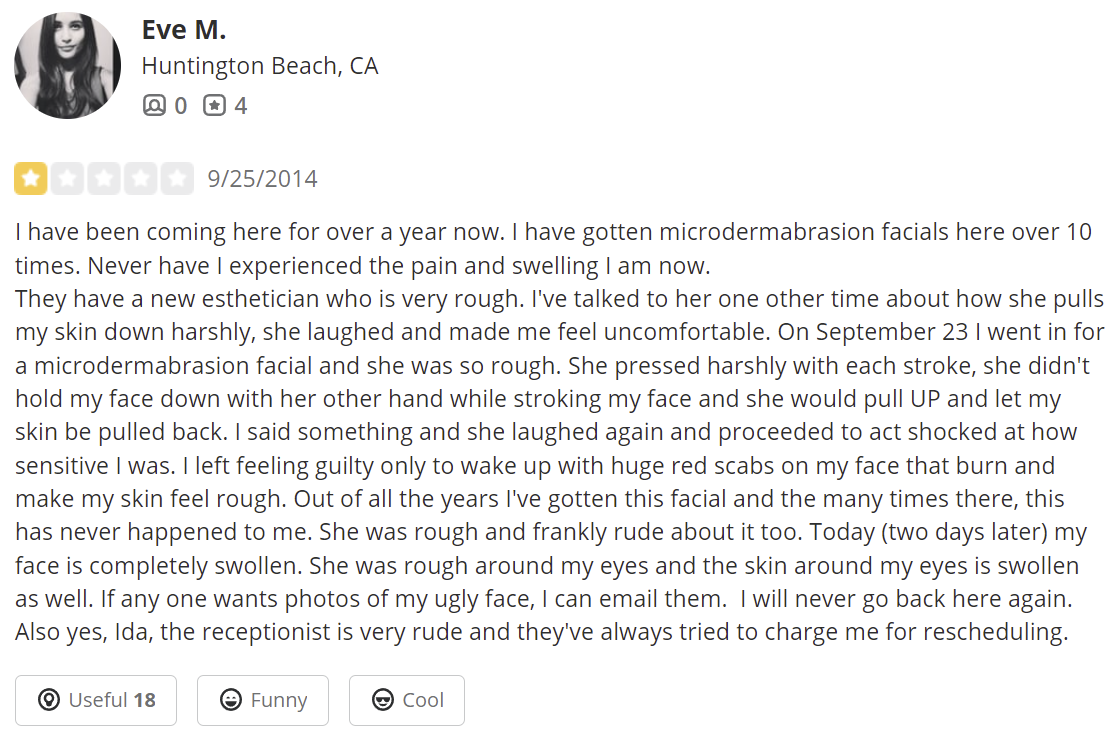Mark the review as Useful
This screenshot has width=1114, height=739.
[x=96, y=700]
